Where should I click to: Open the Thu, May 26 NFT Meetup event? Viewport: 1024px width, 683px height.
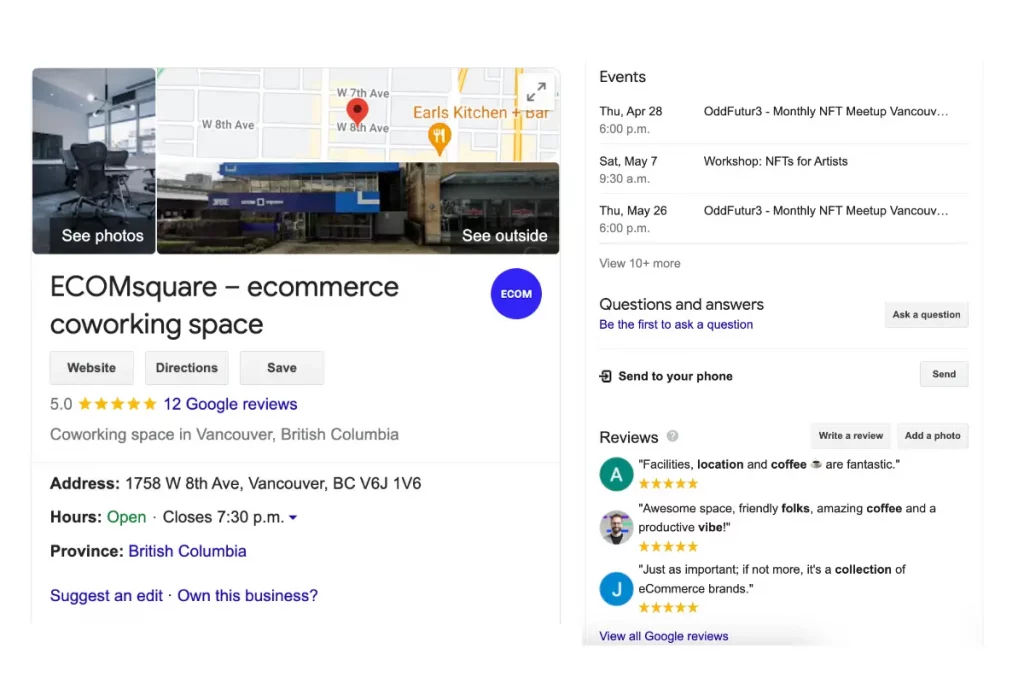[x=783, y=219]
